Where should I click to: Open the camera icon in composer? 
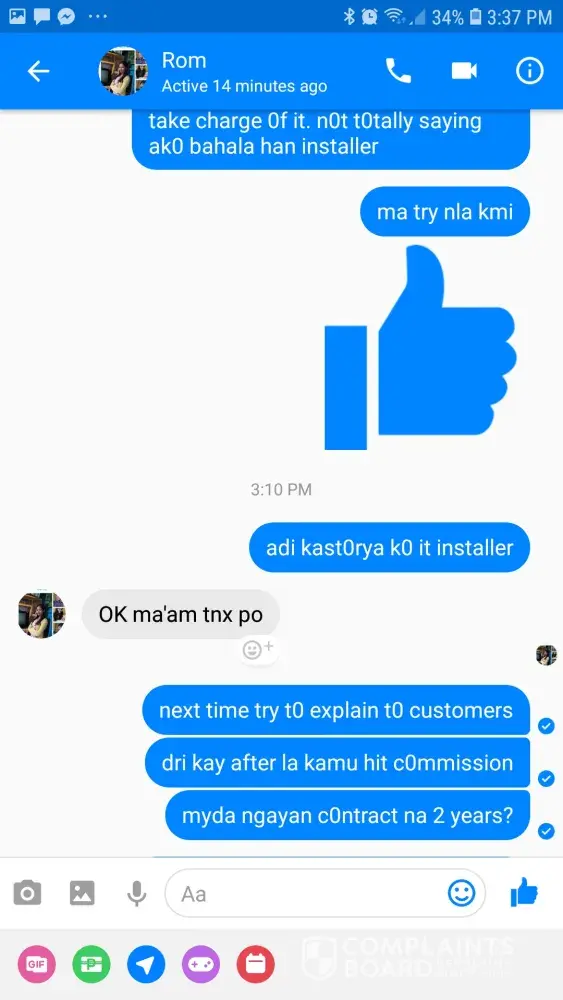(x=27, y=892)
